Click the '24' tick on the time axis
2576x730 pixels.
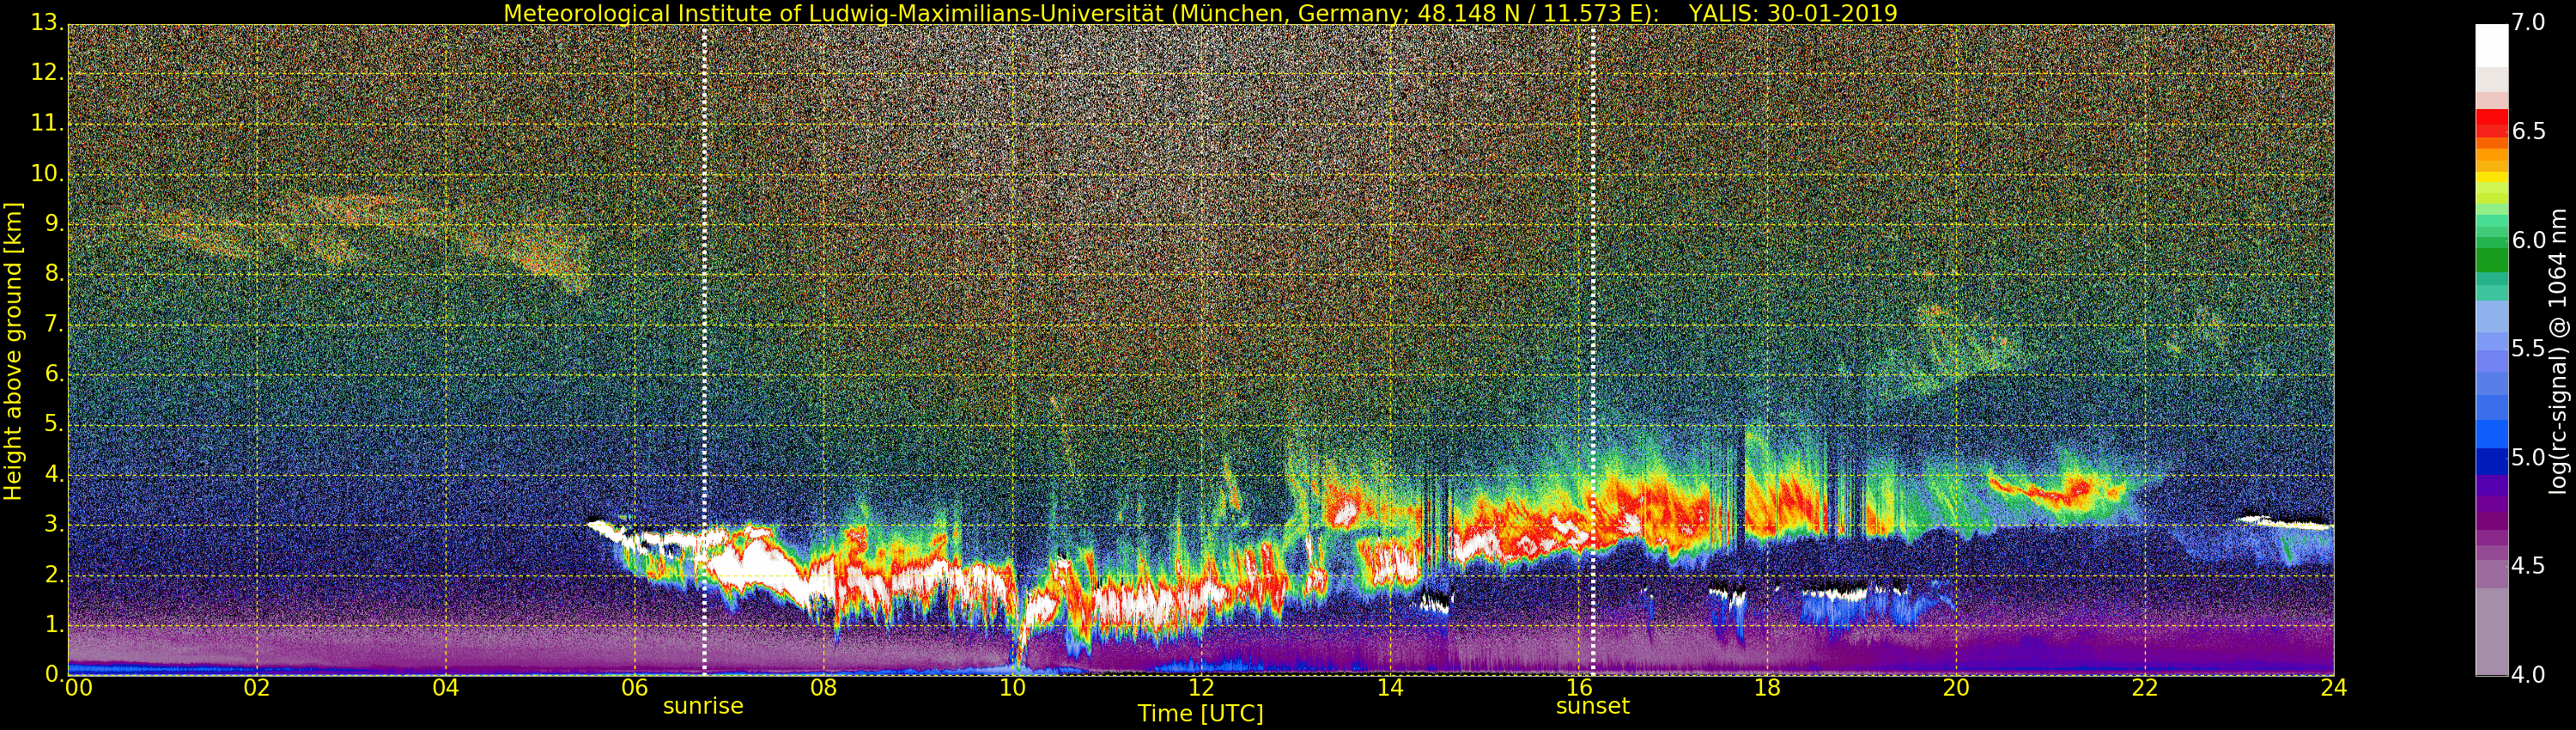point(2334,687)
